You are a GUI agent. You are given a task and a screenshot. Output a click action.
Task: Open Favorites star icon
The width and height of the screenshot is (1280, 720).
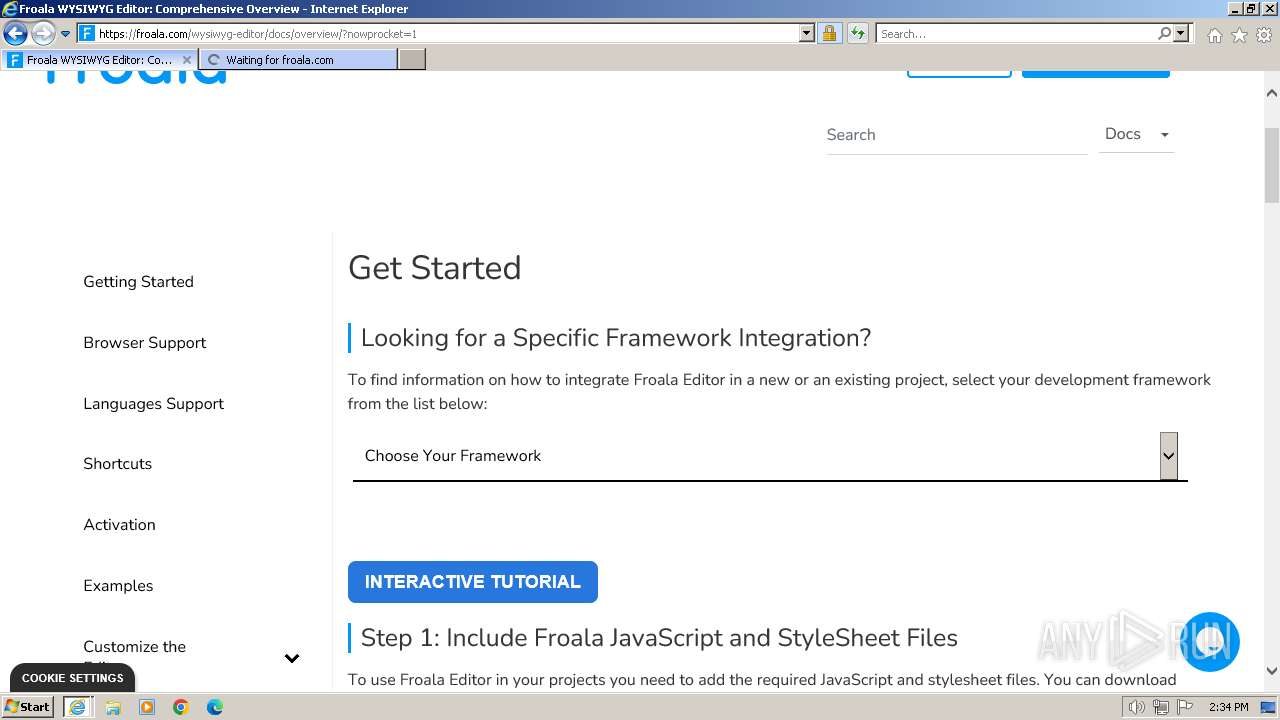click(x=1239, y=35)
